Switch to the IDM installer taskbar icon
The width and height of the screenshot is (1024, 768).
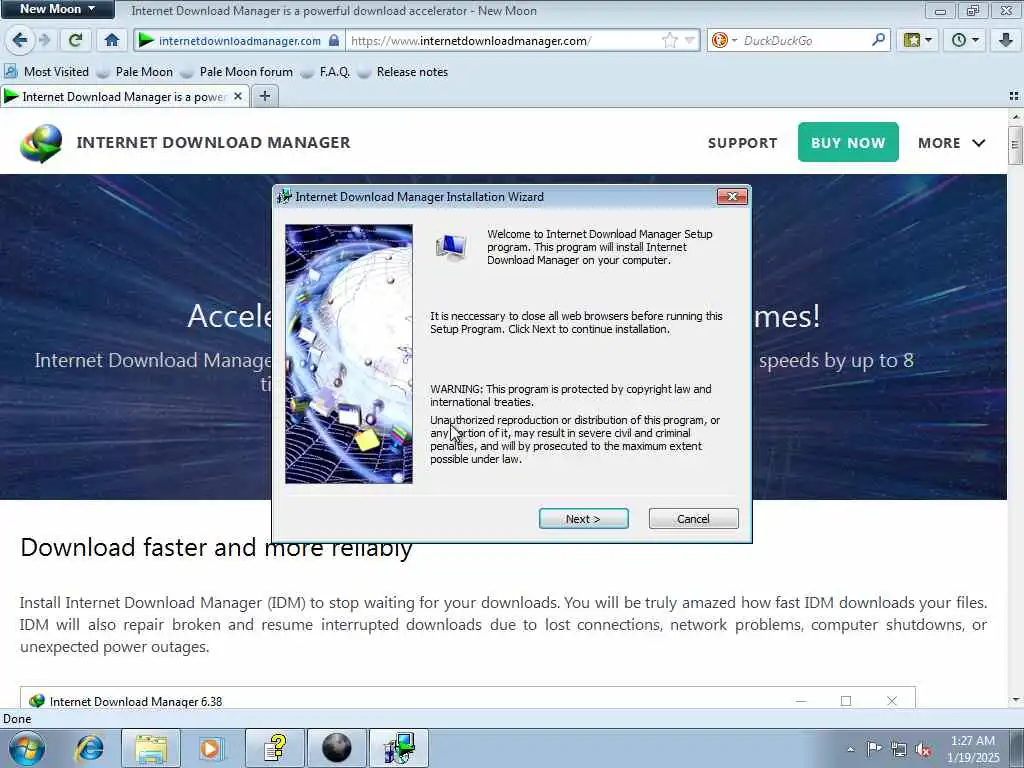(x=398, y=748)
